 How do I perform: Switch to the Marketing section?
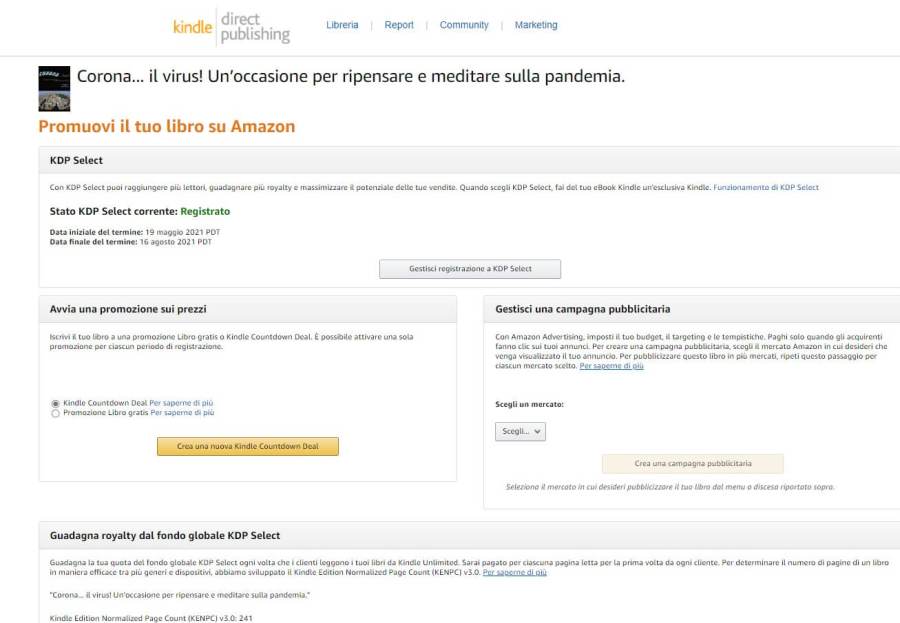pyautogui.click(x=536, y=25)
